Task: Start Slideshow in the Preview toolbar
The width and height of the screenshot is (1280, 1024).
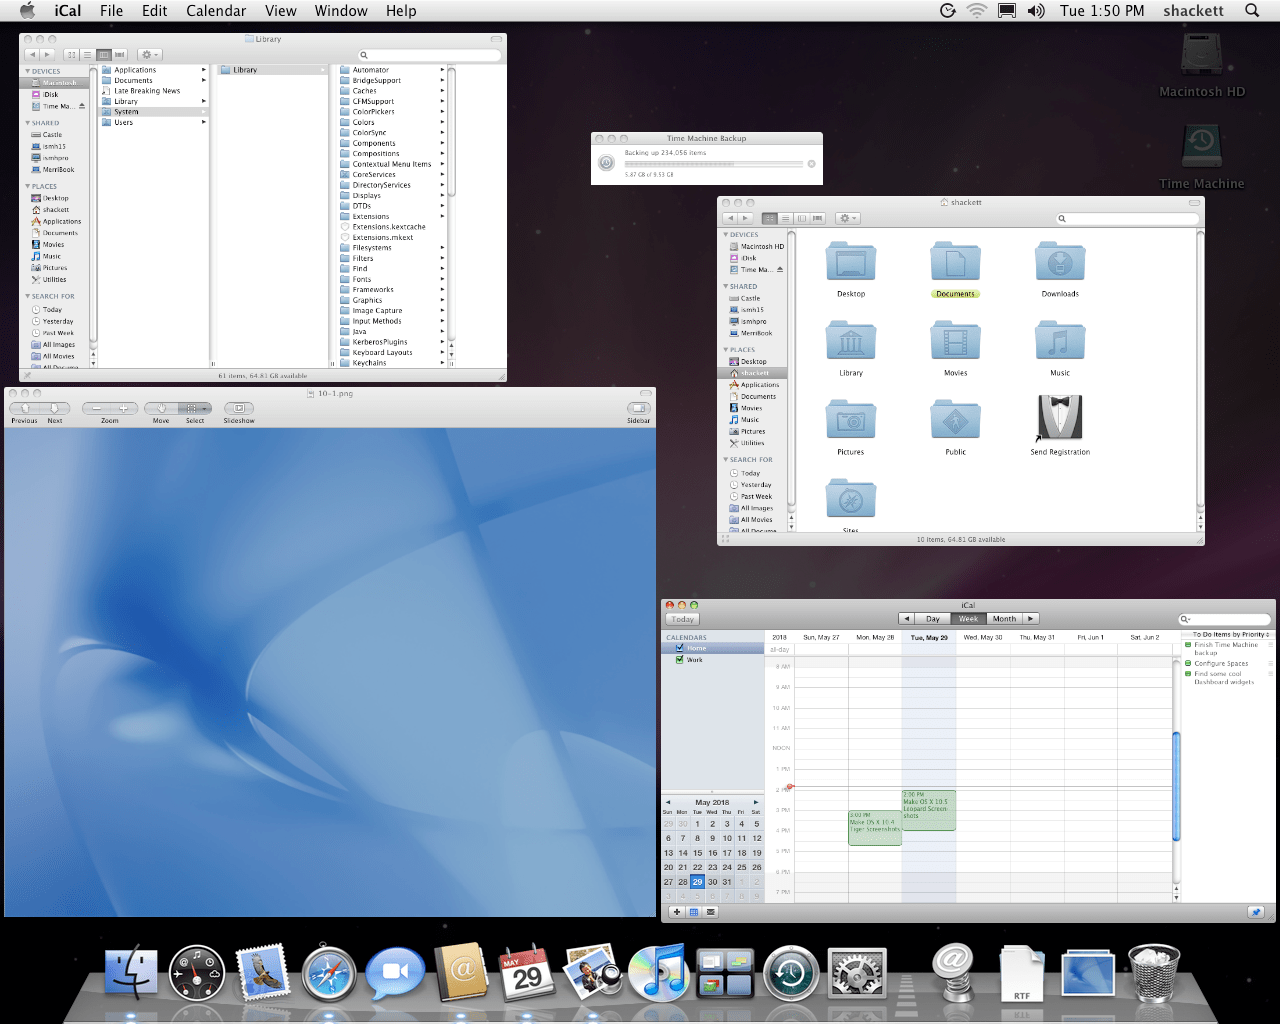Action: tap(238, 408)
